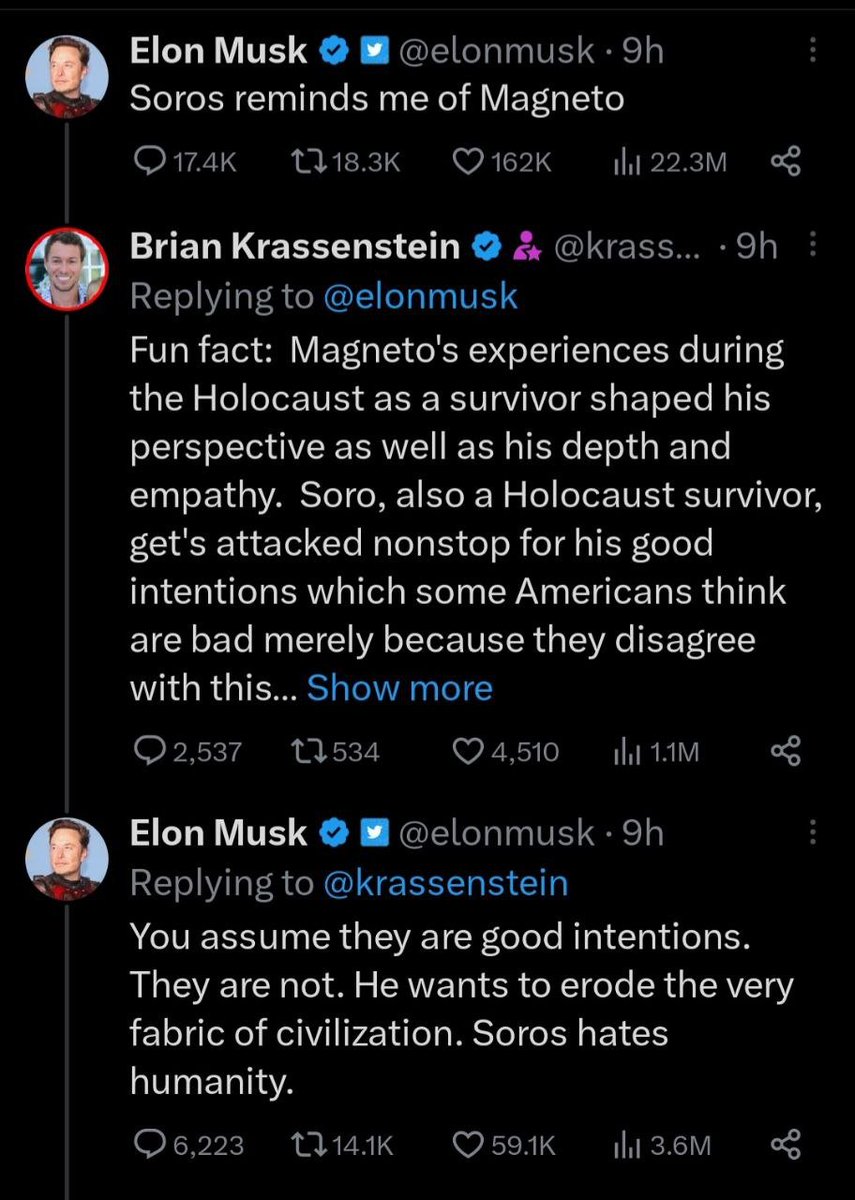Retweet the Soros reminds me of Magneto tweet
This screenshot has height=1200, width=855.
click(x=298, y=162)
